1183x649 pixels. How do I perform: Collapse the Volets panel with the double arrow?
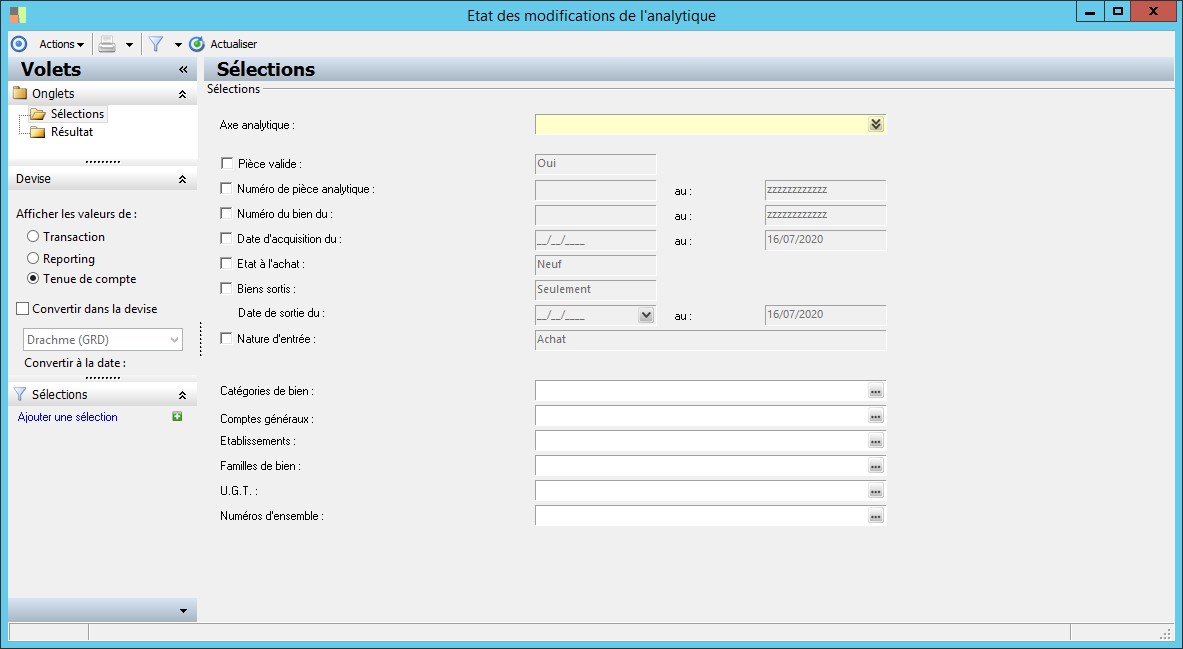pyautogui.click(x=183, y=69)
